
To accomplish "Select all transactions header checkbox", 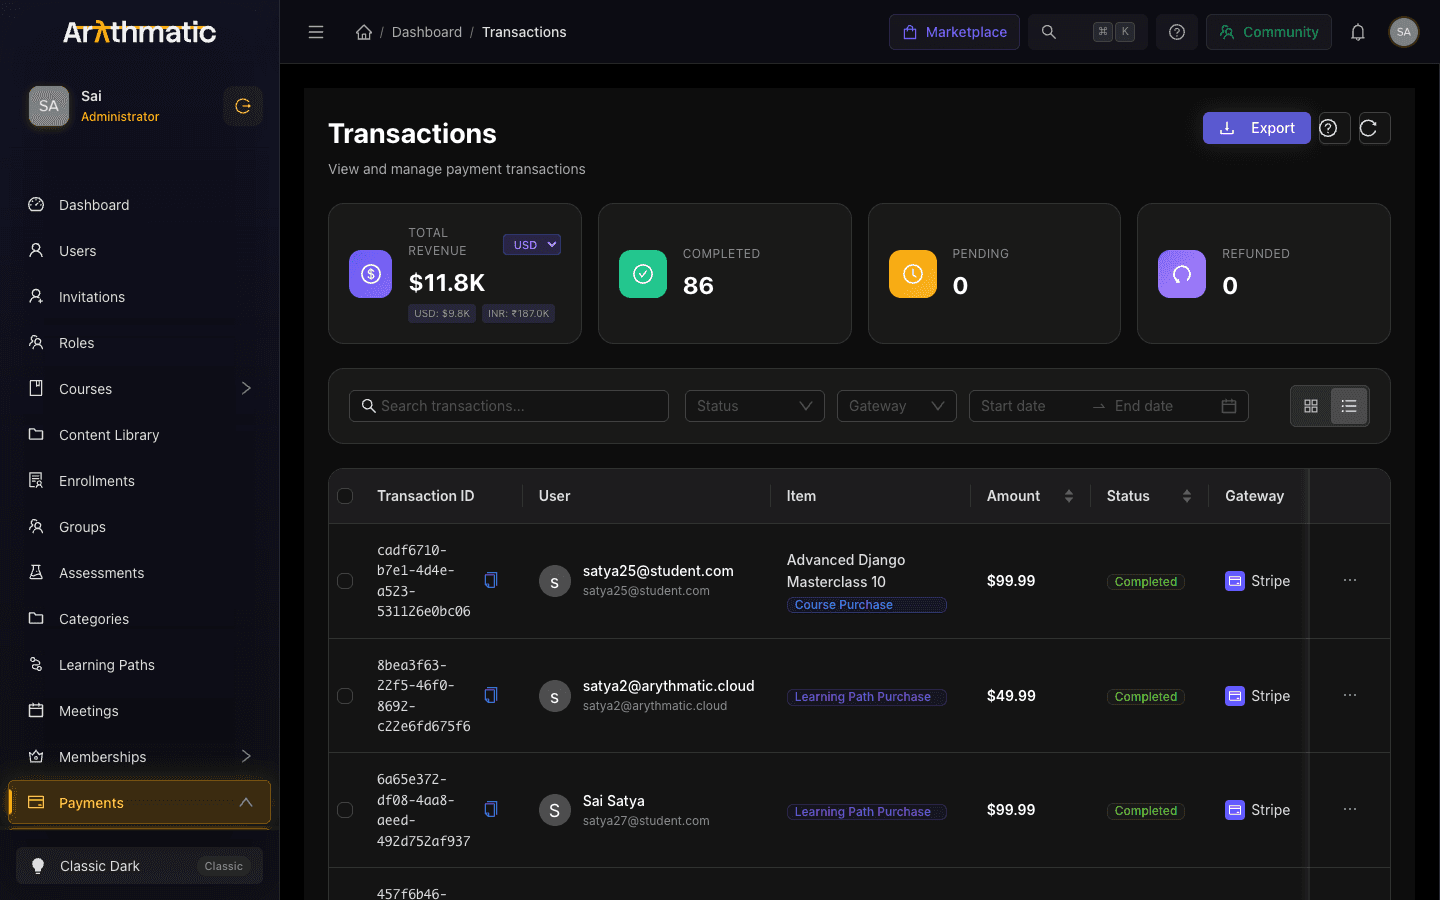I will [345, 496].
